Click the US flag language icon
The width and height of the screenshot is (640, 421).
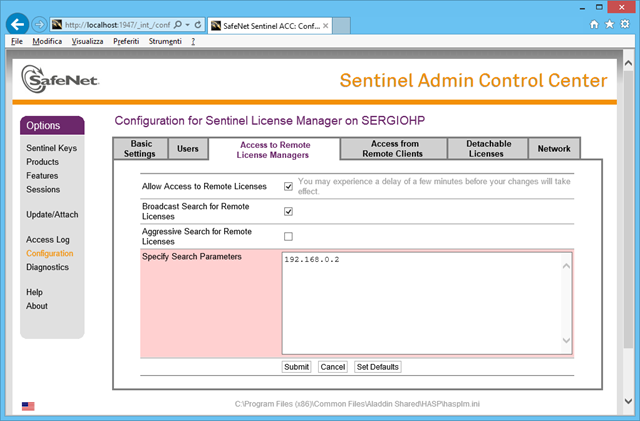[x=28, y=406]
